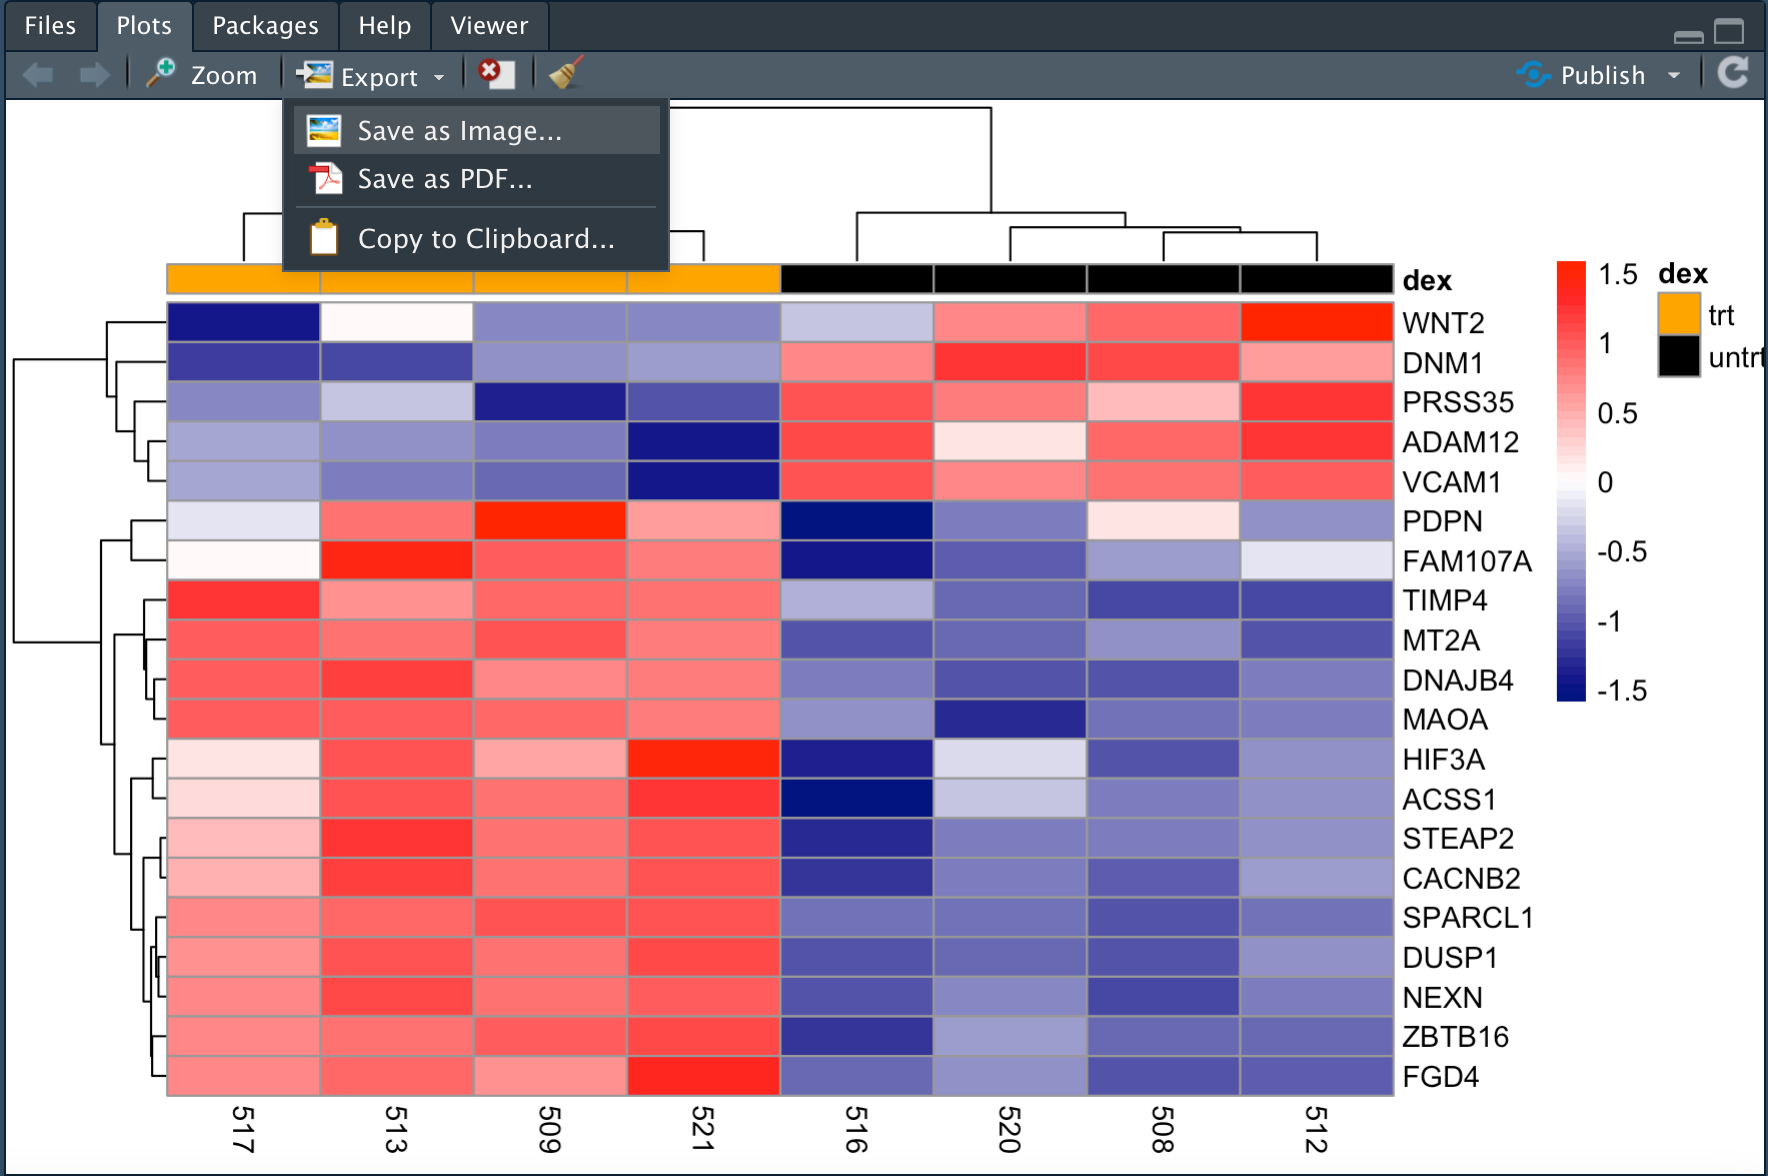Click the previous plot back arrow
1768x1176 pixels.
pos(38,75)
